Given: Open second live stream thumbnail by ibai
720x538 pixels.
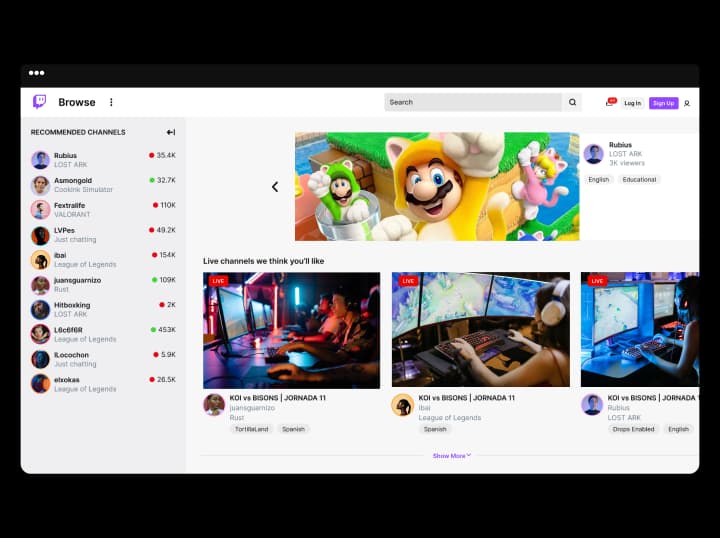Looking at the screenshot, I should click(481, 330).
